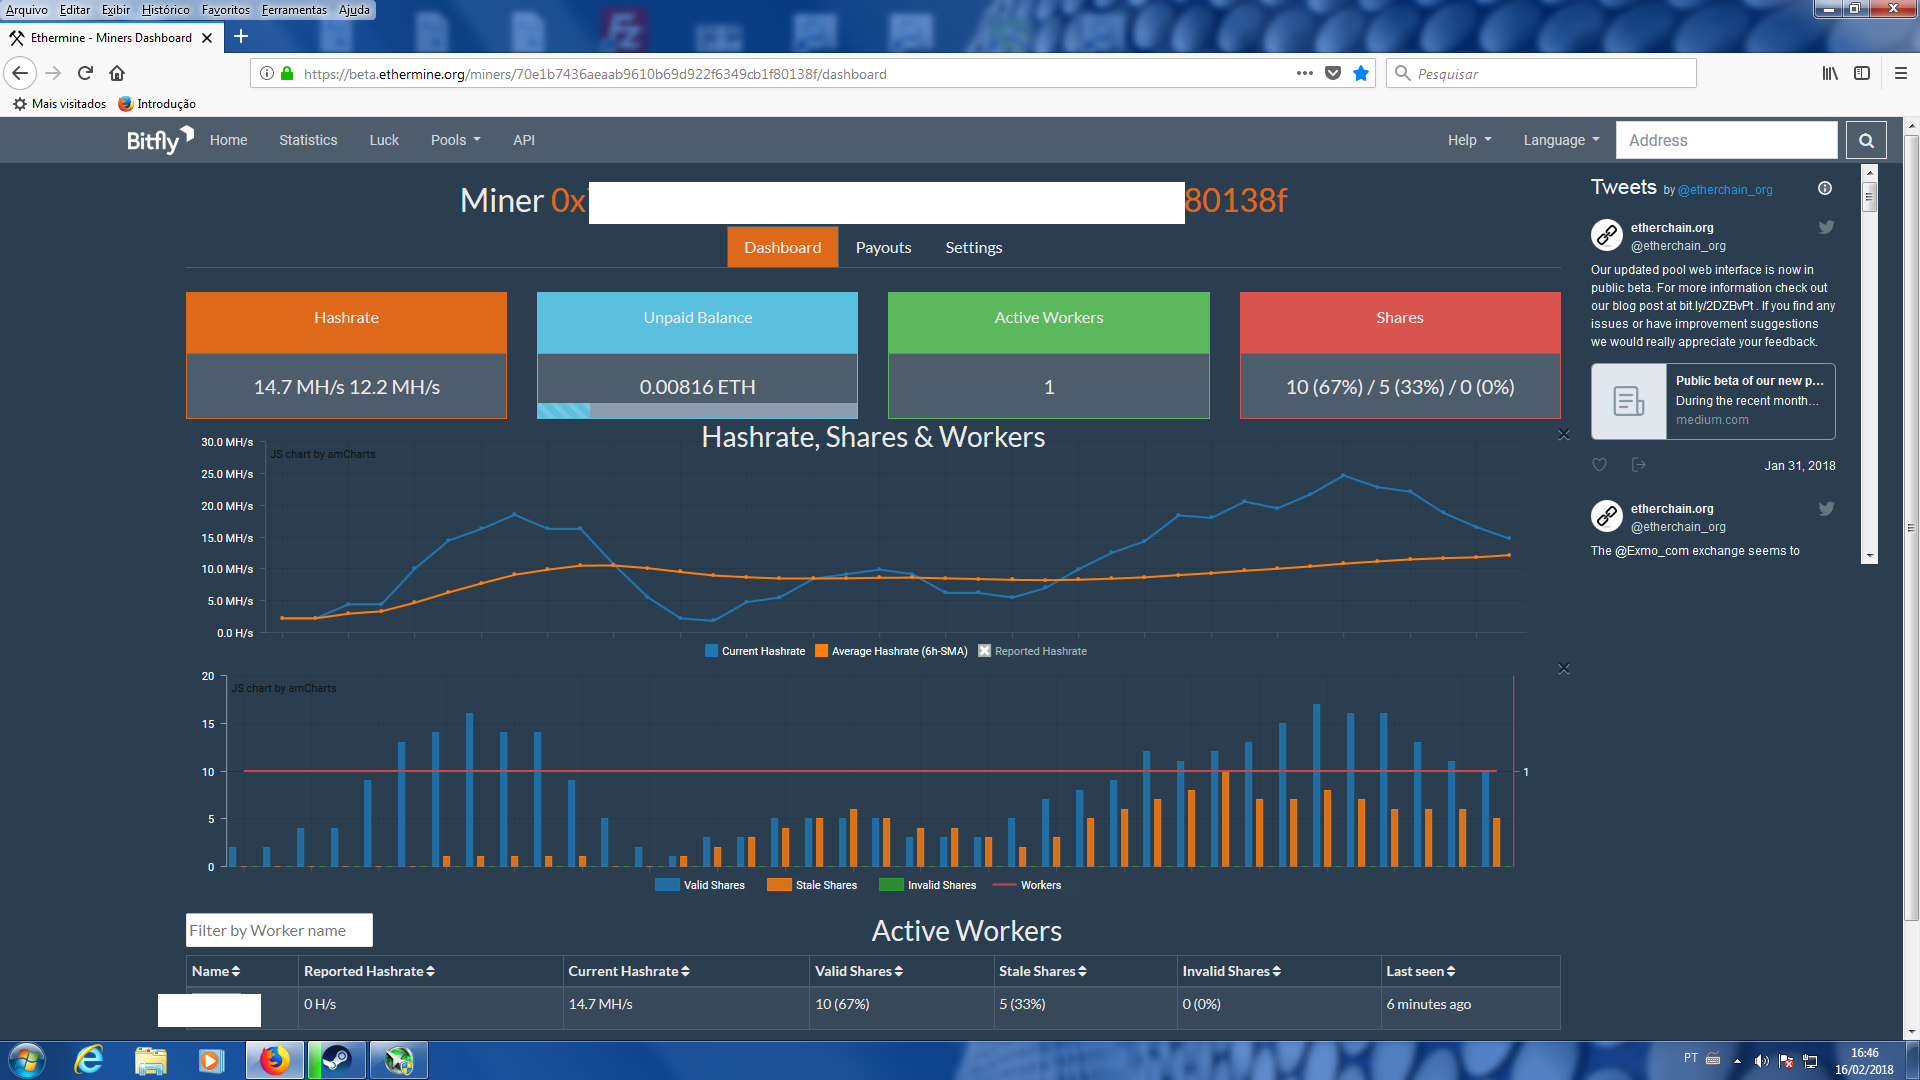1920x1080 pixels.
Task: Open Steam from the taskbar
Action: tap(336, 1060)
